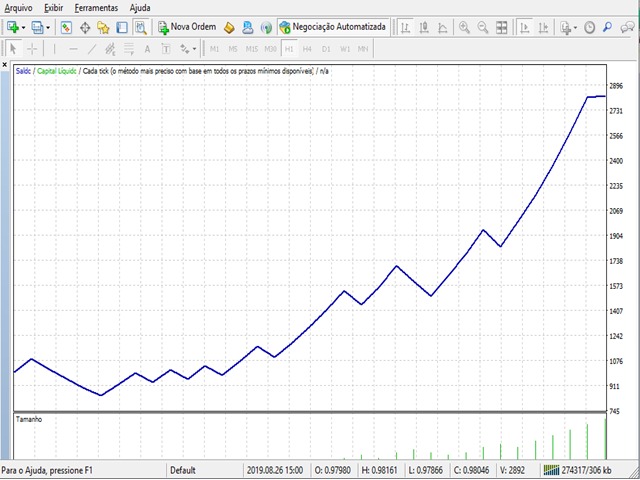Viewport: 640px width, 480px height.
Task: Switch to D1 timeframe
Action: pyautogui.click(x=326, y=49)
